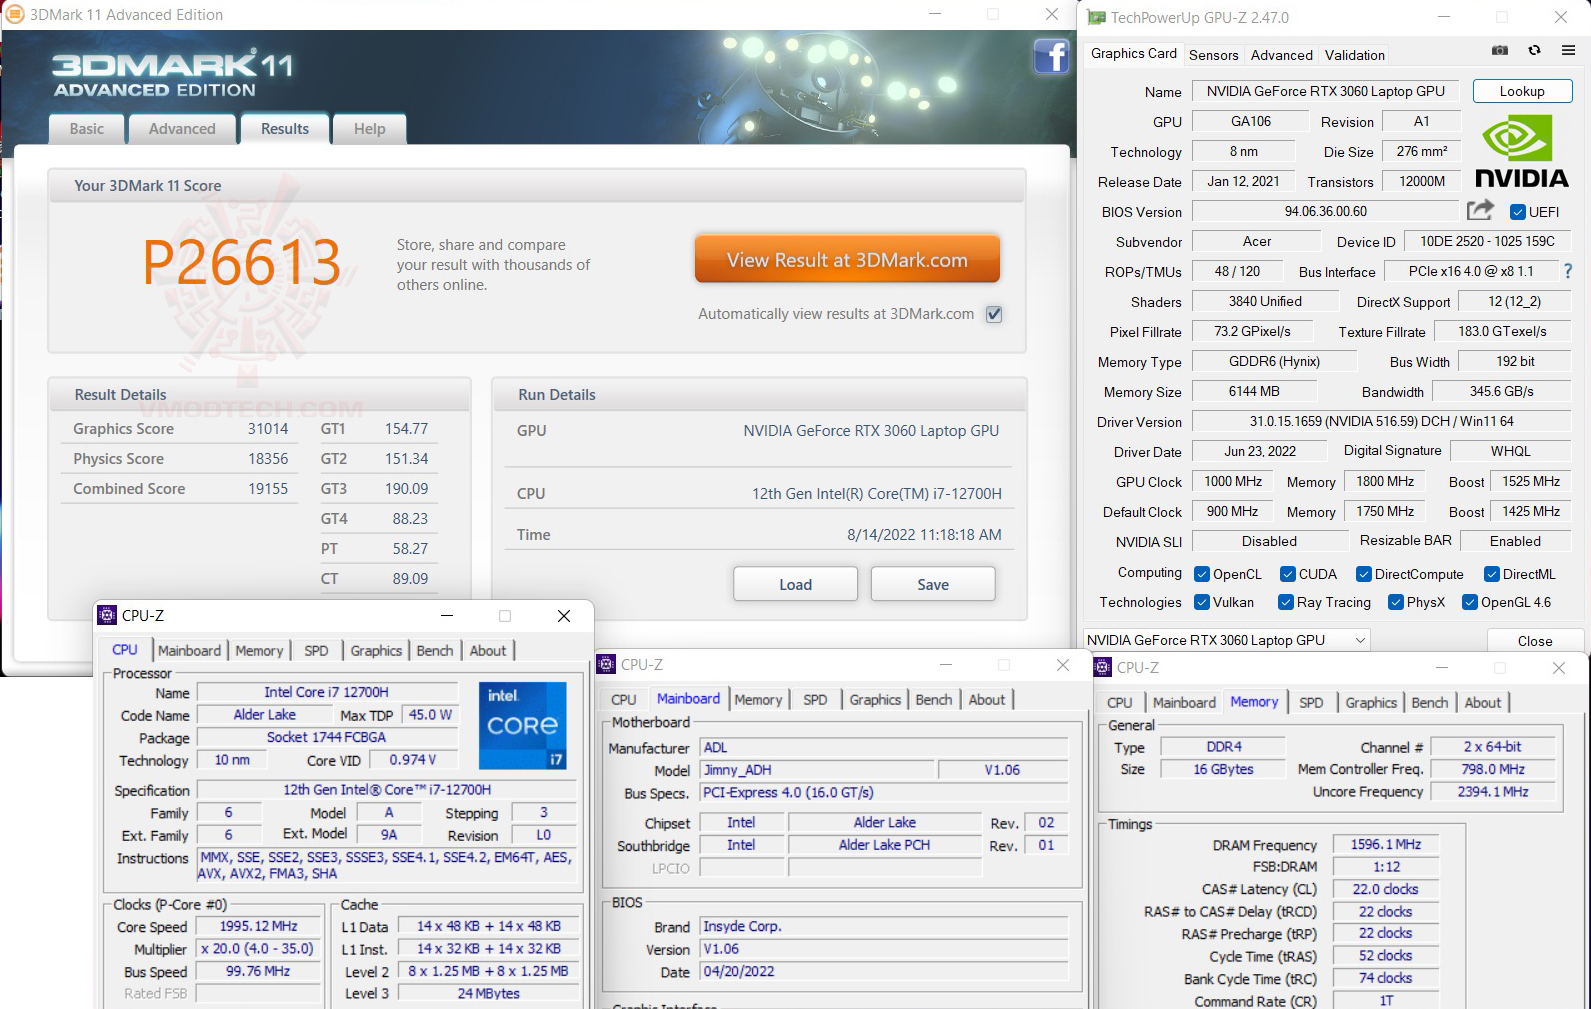Switch to the Basic tab in 3DMark
This screenshot has height=1009, width=1591.
(x=87, y=129)
